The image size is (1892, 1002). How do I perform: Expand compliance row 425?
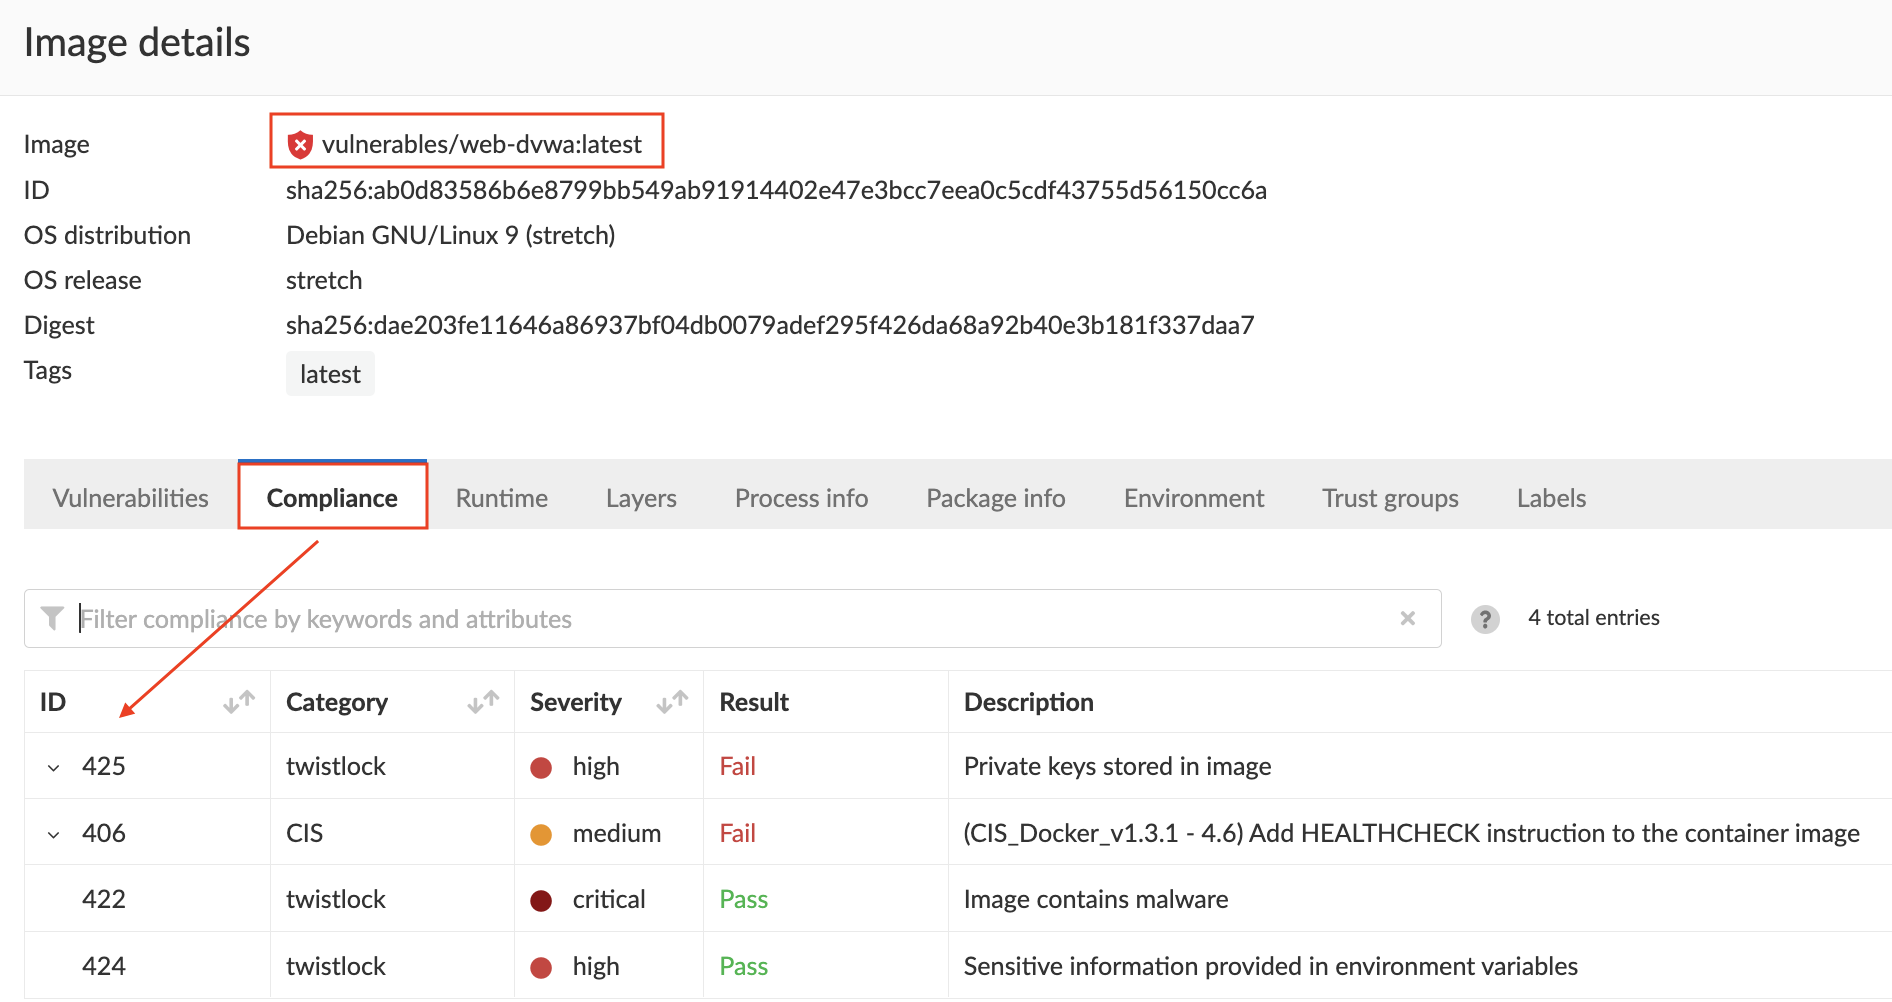pyautogui.click(x=54, y=768)
